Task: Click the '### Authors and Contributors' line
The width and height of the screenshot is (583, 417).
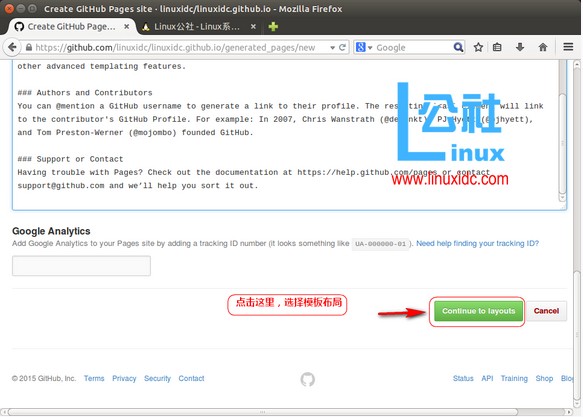Action: [x=85, y=93]
